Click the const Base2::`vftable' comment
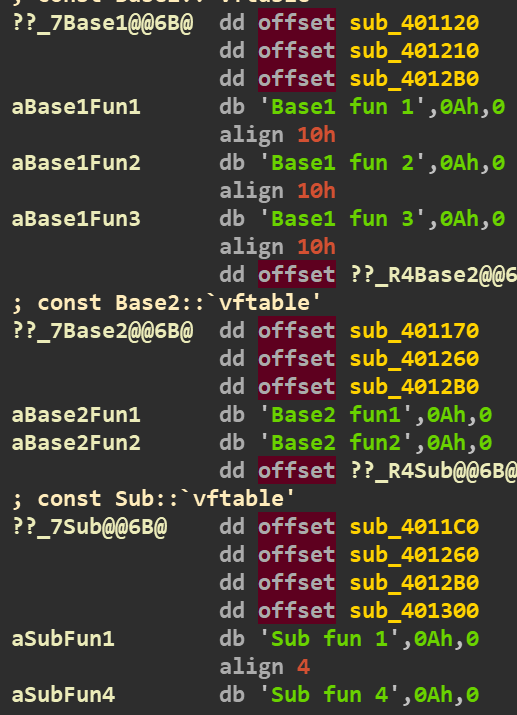The width and height of the screenshot is (517, 715). click(x=166, y=303)
